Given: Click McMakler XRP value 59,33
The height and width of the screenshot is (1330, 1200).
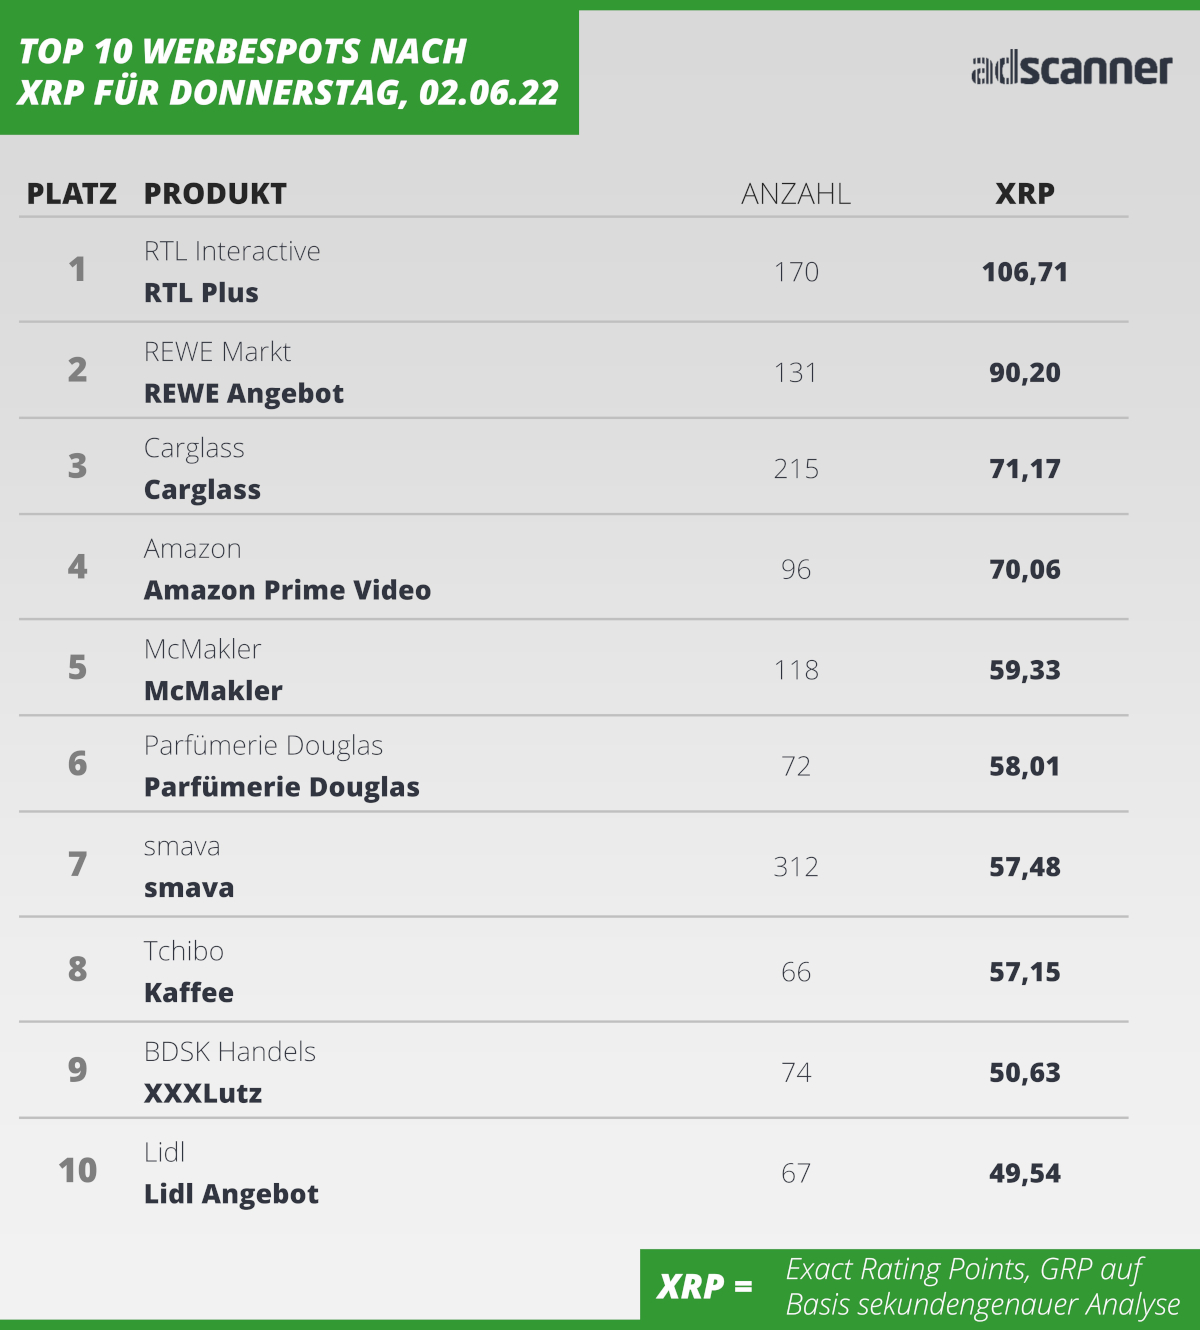Looking at the screenshot, I should pos(1025,670).
